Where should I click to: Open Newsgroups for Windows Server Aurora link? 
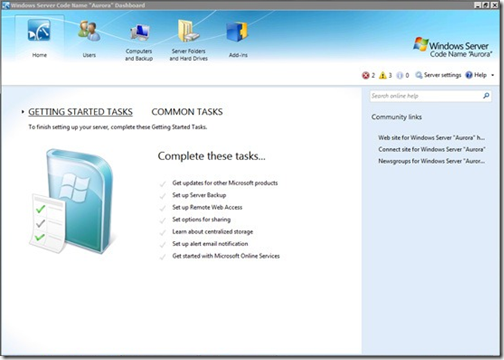431,161
